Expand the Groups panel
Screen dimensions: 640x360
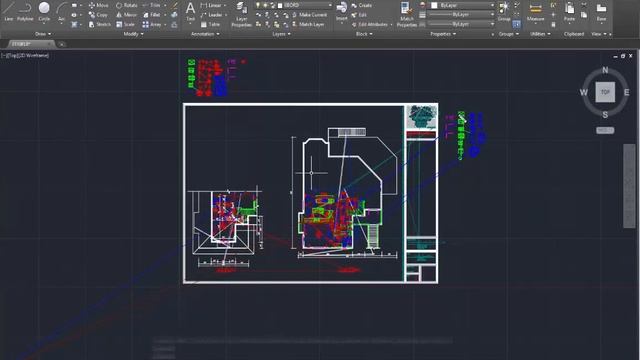point(509,34)
